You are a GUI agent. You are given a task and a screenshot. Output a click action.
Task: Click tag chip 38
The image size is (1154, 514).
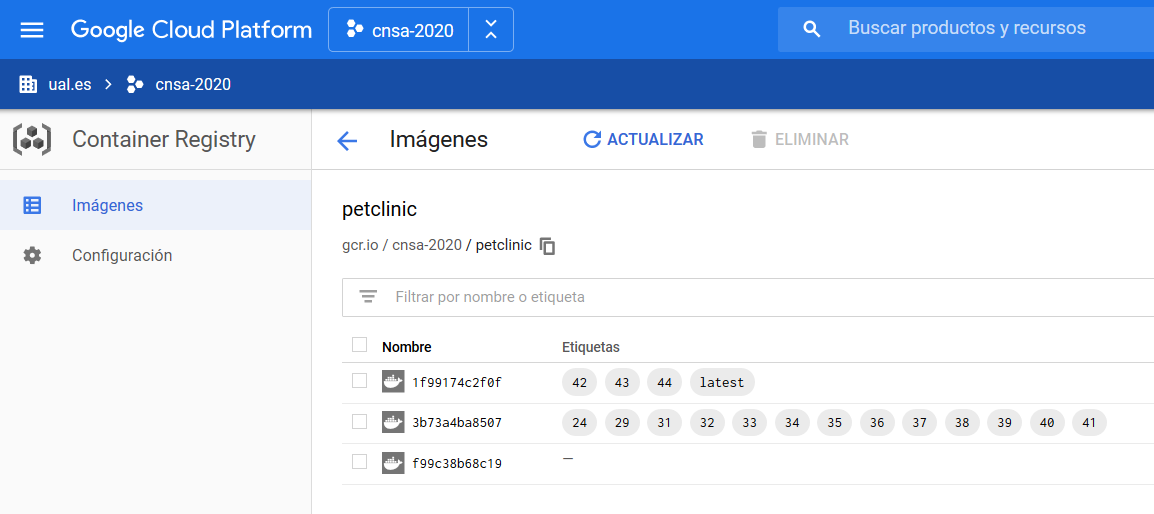(x=962, y=423)
